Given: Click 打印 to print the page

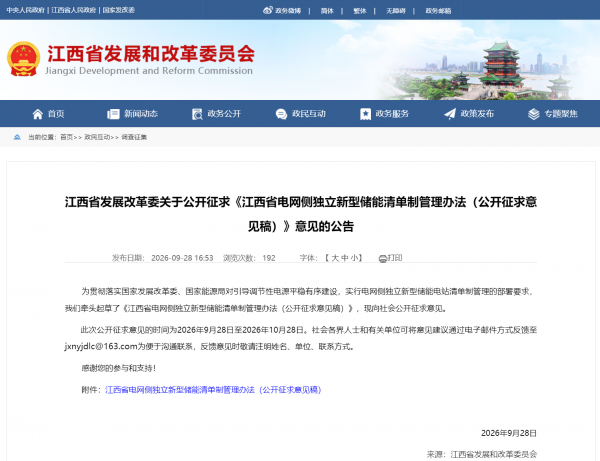Looking at the screenshot, I should 395,258.
